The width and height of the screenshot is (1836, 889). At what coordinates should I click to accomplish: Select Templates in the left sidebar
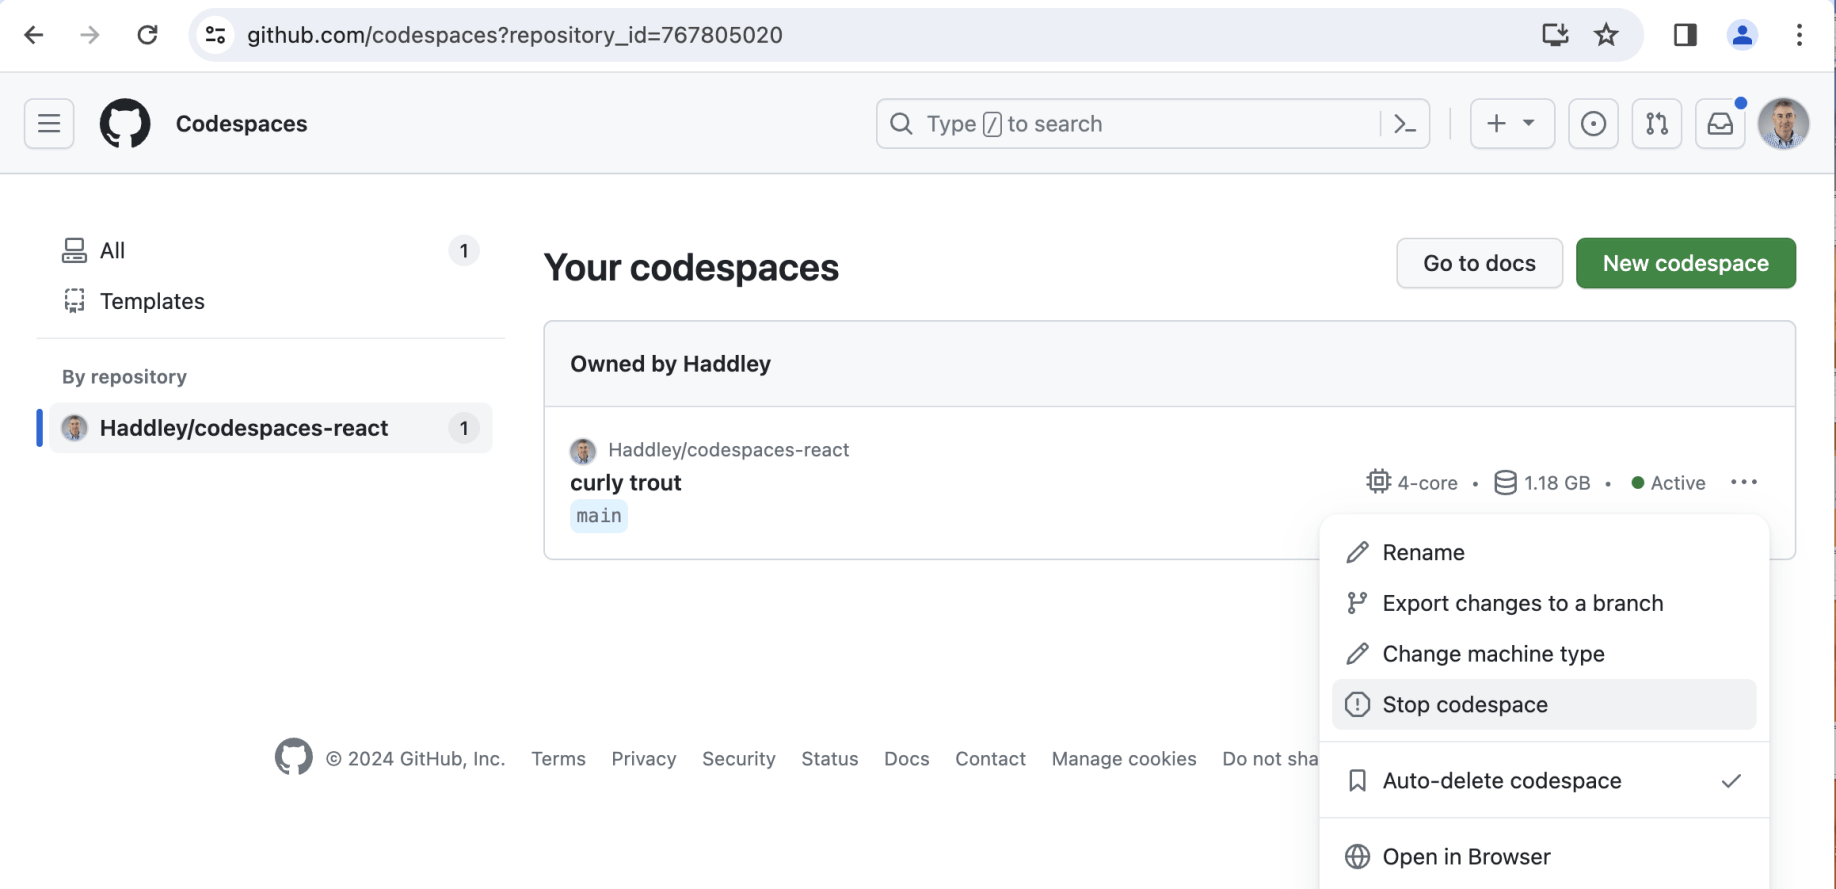click(x=152, y=301)
